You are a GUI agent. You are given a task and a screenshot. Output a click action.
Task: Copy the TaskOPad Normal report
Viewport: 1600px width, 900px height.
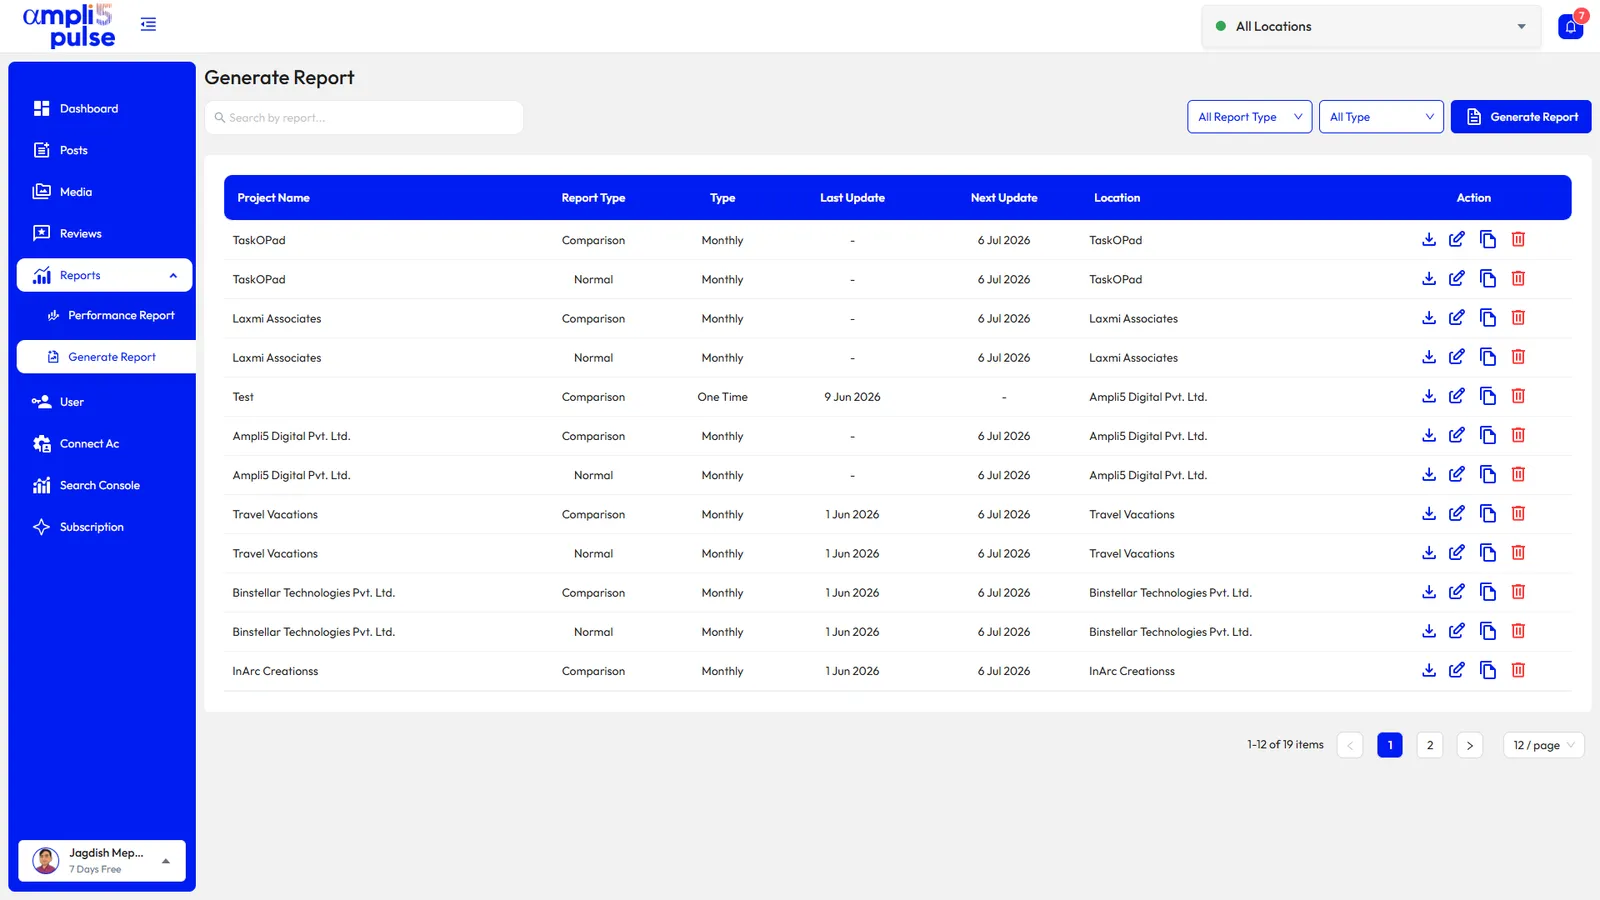[x=1488, y=279]
